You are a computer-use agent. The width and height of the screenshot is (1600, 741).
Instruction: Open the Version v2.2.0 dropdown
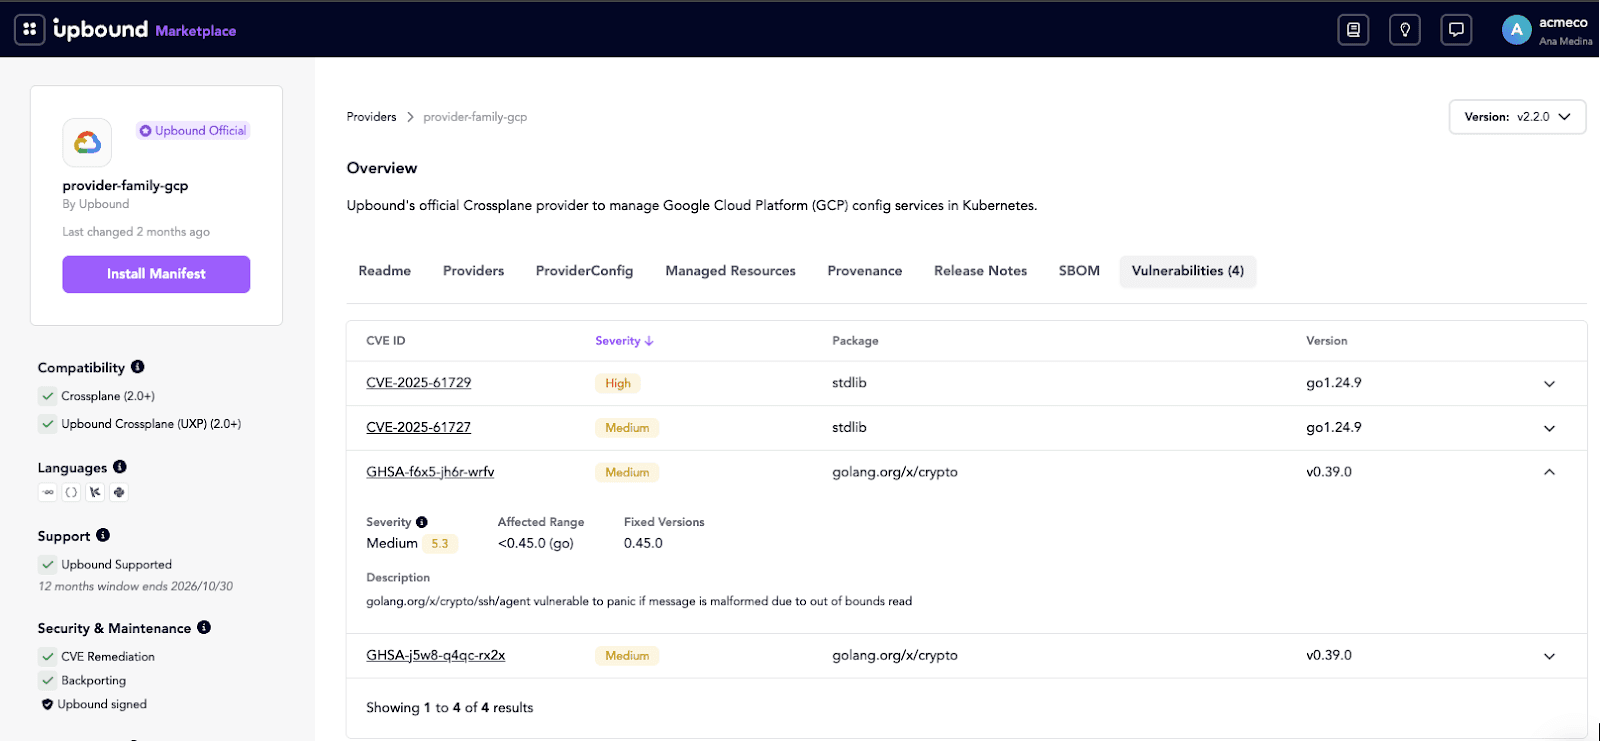point(1517,117)
